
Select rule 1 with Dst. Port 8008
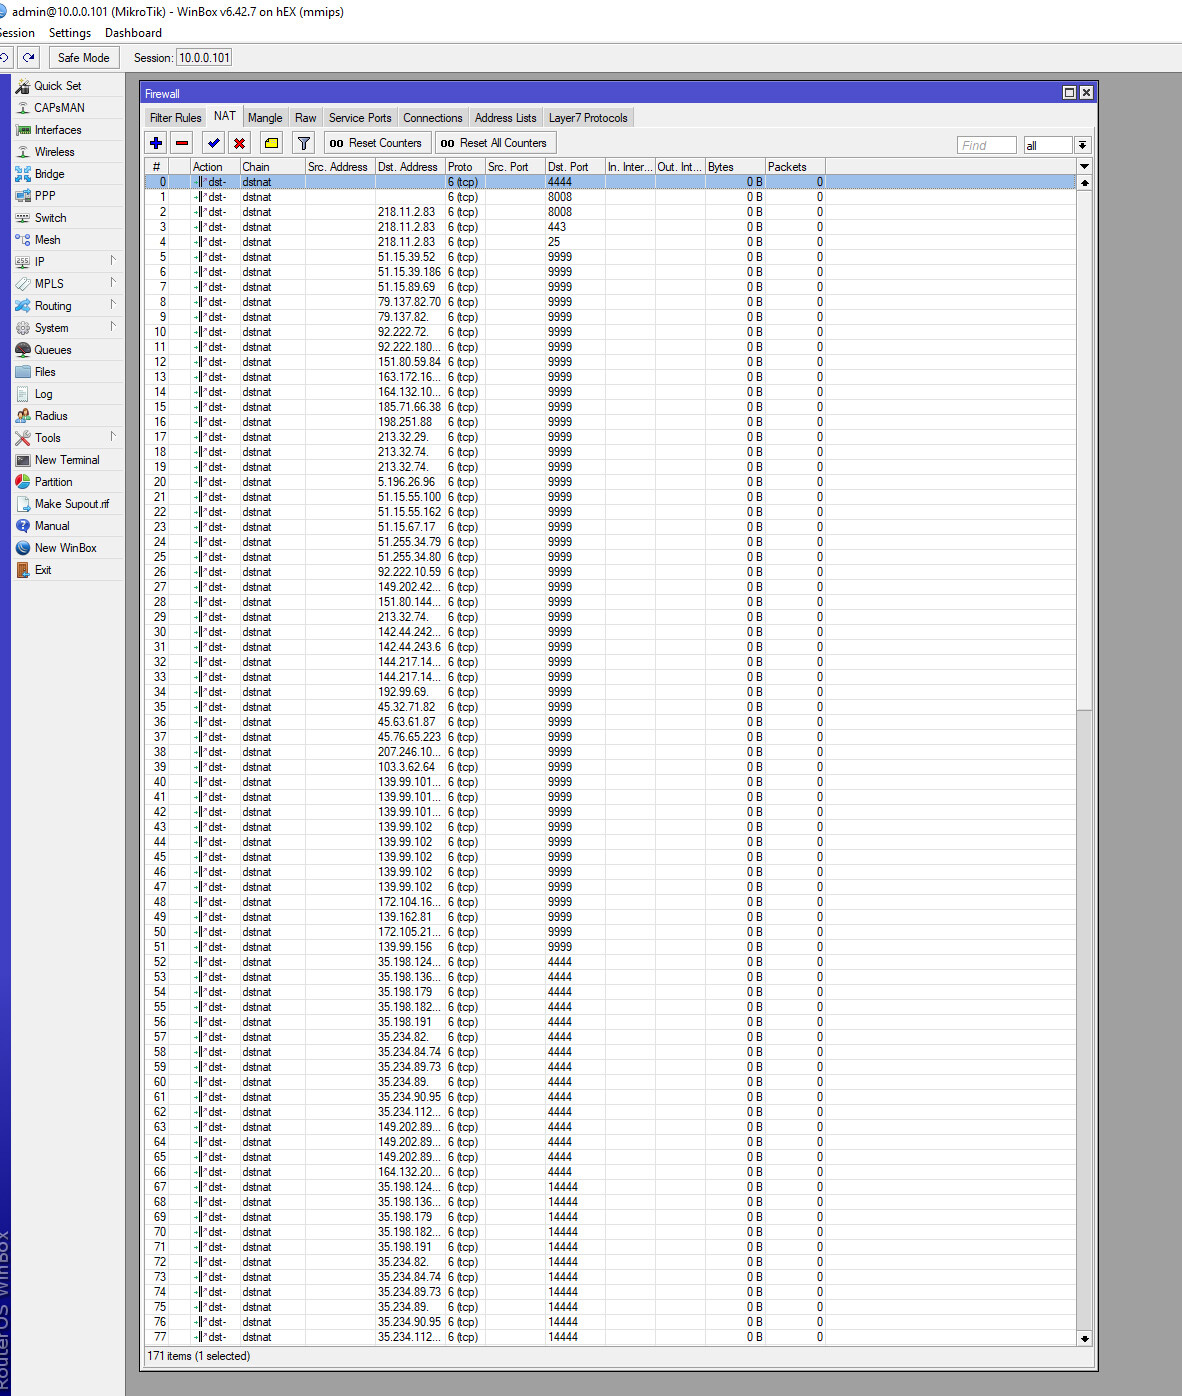(x=610, y=197)
